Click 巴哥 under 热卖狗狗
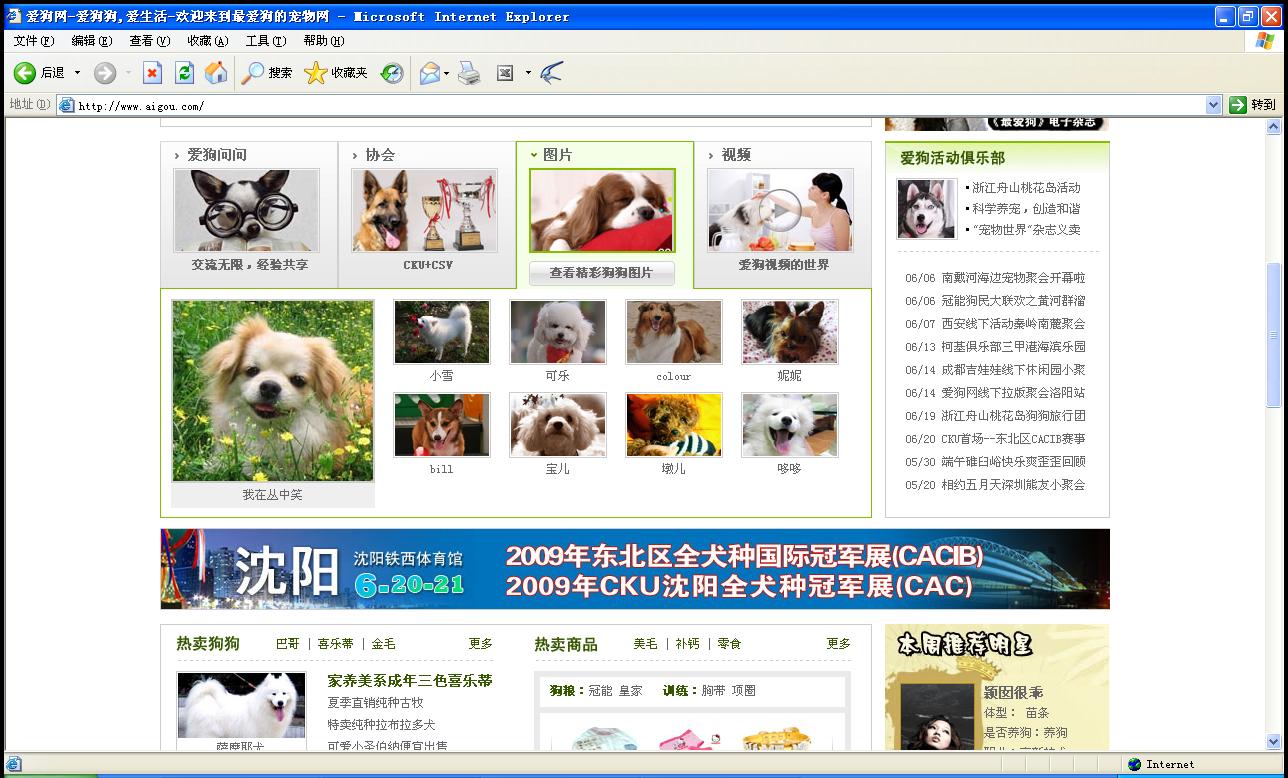The height and width of the screenshot is (778, 1288). (x=288, y=644)
